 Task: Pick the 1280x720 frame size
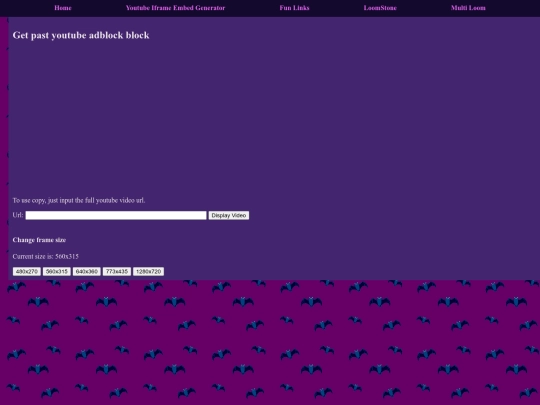pos(148,271)
